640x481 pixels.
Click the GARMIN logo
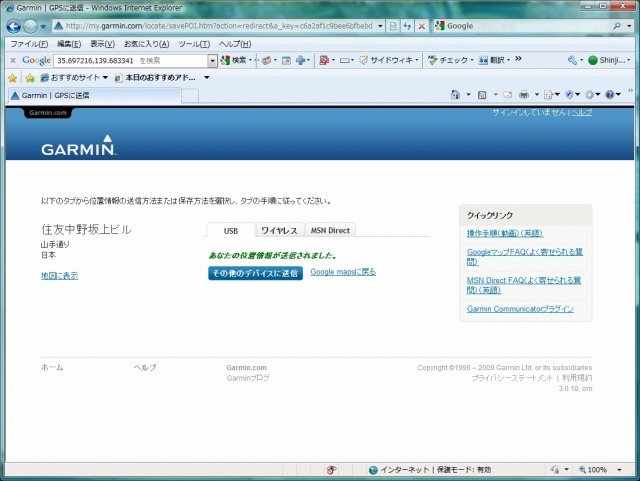79,145
